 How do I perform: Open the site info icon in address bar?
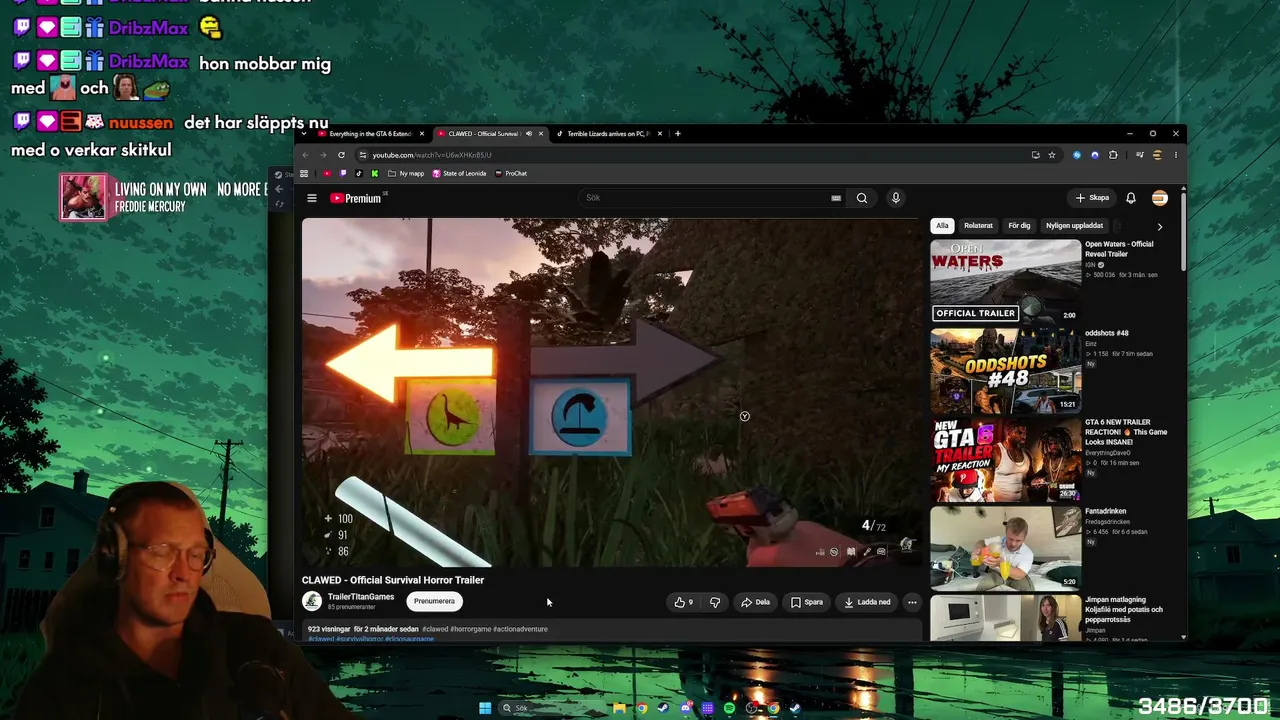362,155
